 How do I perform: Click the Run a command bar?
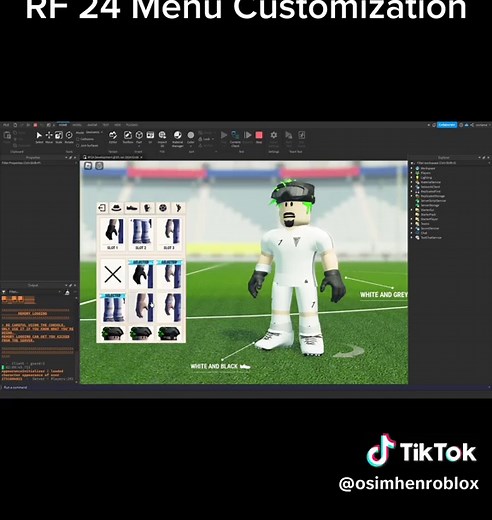[246, 387]
